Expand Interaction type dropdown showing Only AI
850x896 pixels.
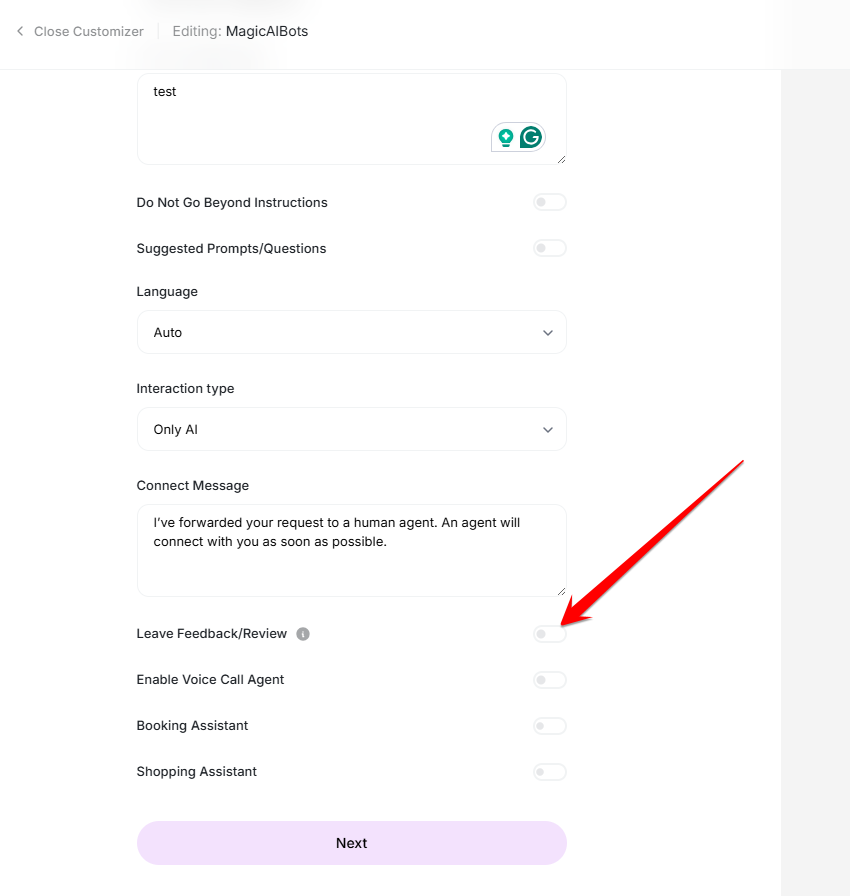(x=351, y=430)
